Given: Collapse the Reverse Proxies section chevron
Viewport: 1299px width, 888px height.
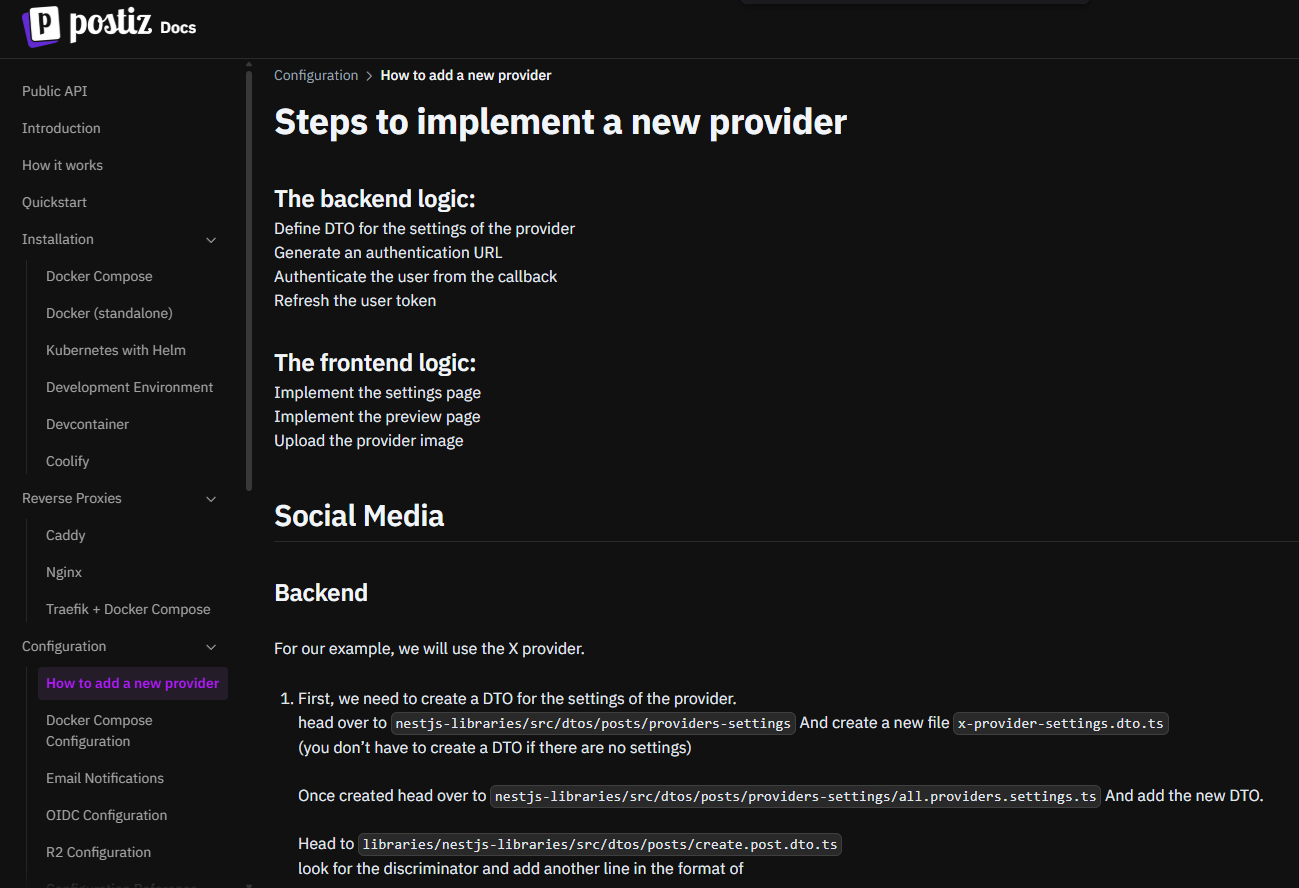Looking at the screenshot, I should pyautogui.click(x=211, y=499).
